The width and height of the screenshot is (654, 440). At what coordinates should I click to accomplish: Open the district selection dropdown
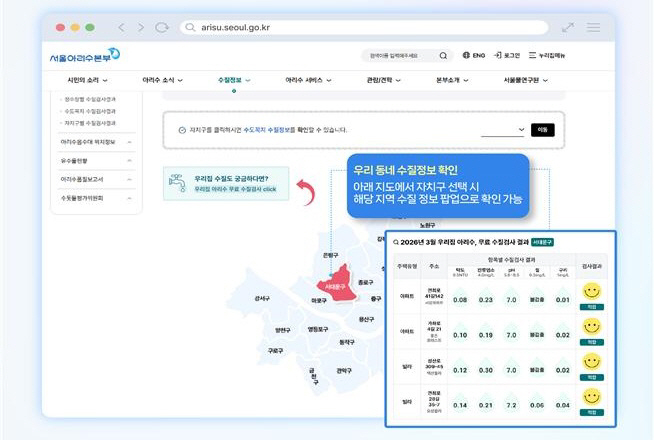coord(502,129)
